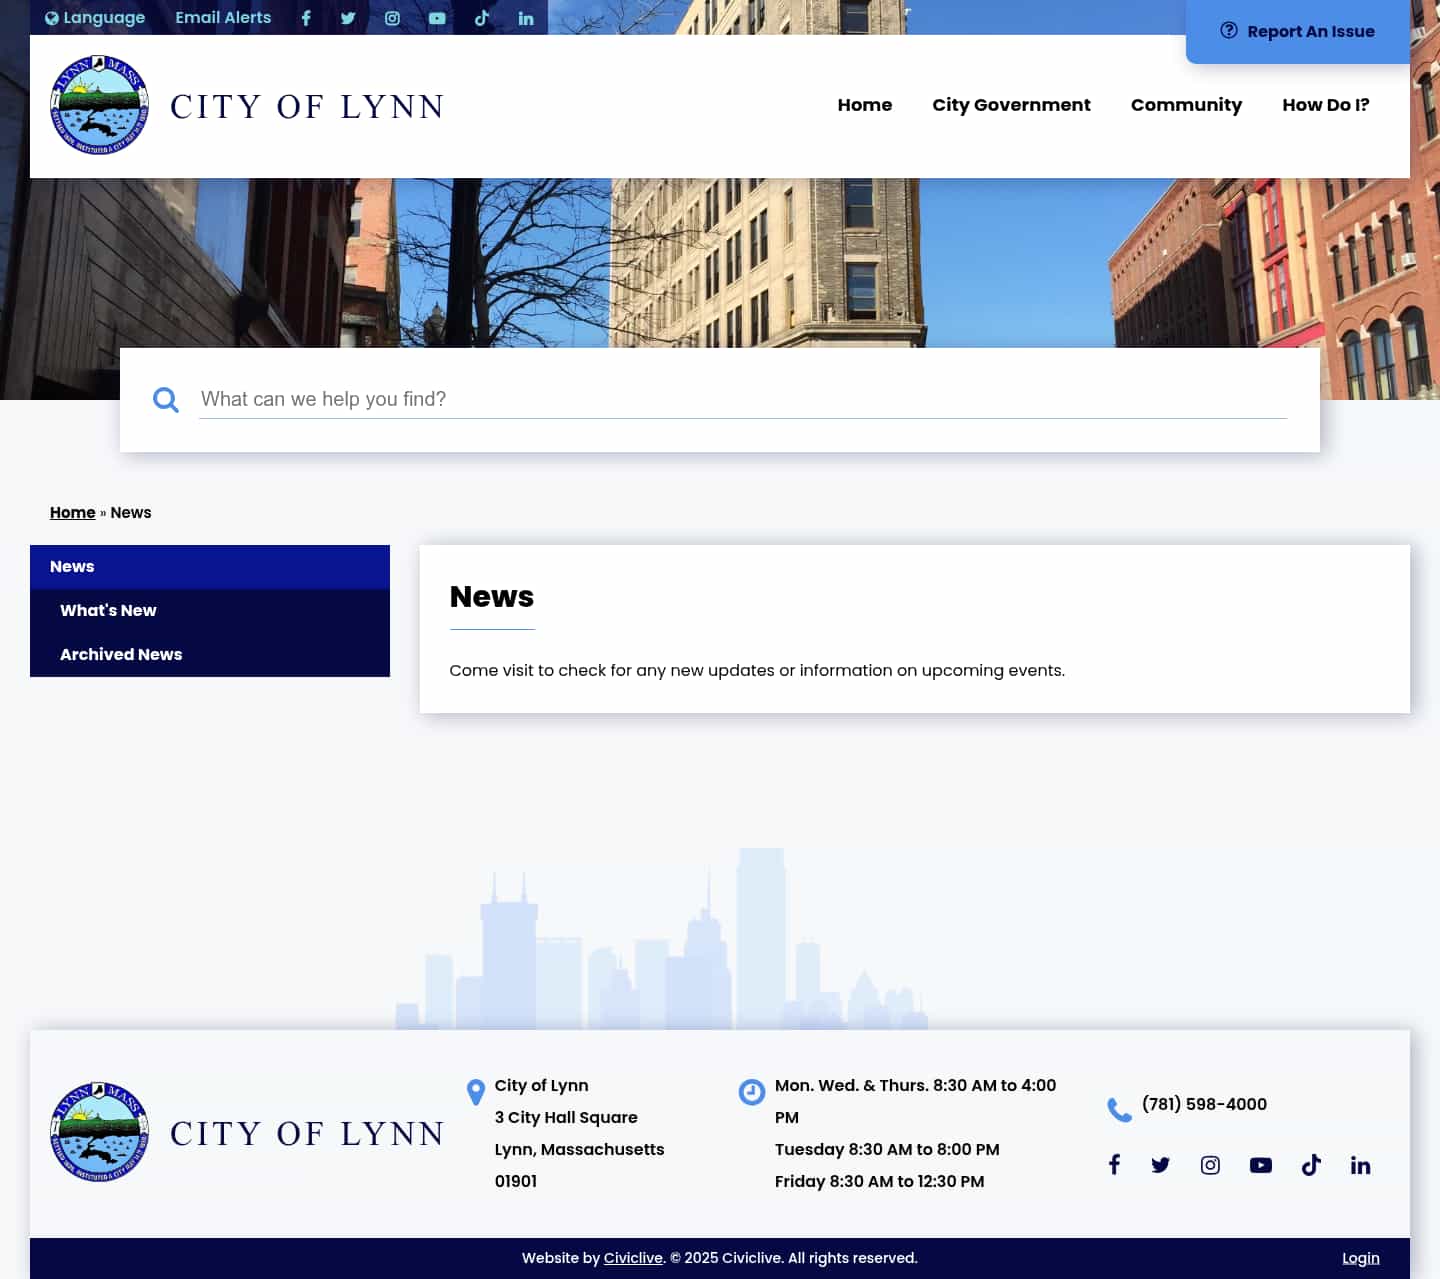Click the location pin beside the address
1440x1279 pixels.
pos(475,1092)
